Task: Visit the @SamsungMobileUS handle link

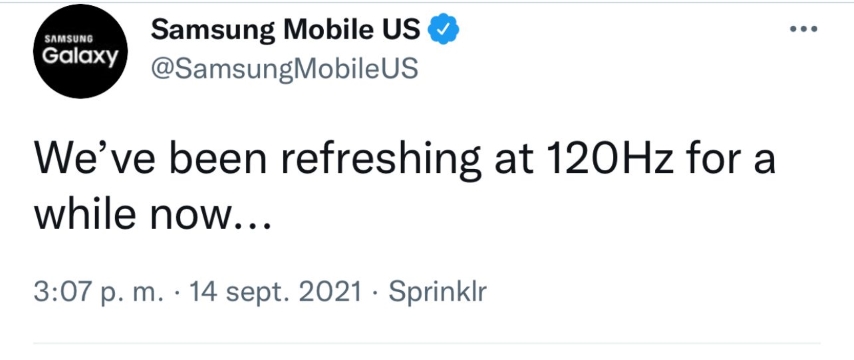Action: [x=284, y=68]
